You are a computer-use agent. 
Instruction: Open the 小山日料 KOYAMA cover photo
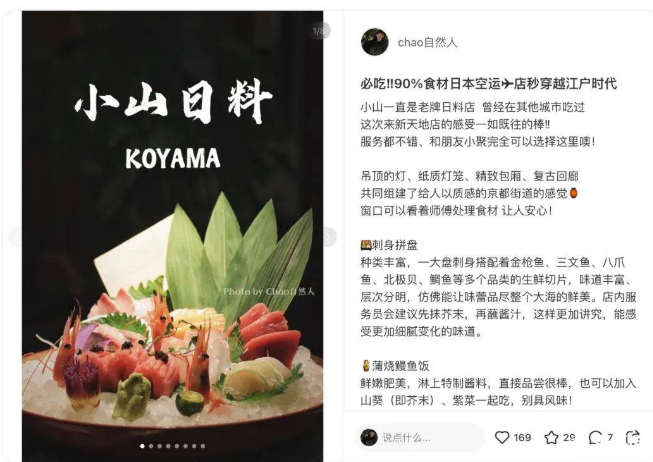tap(172, 236)
